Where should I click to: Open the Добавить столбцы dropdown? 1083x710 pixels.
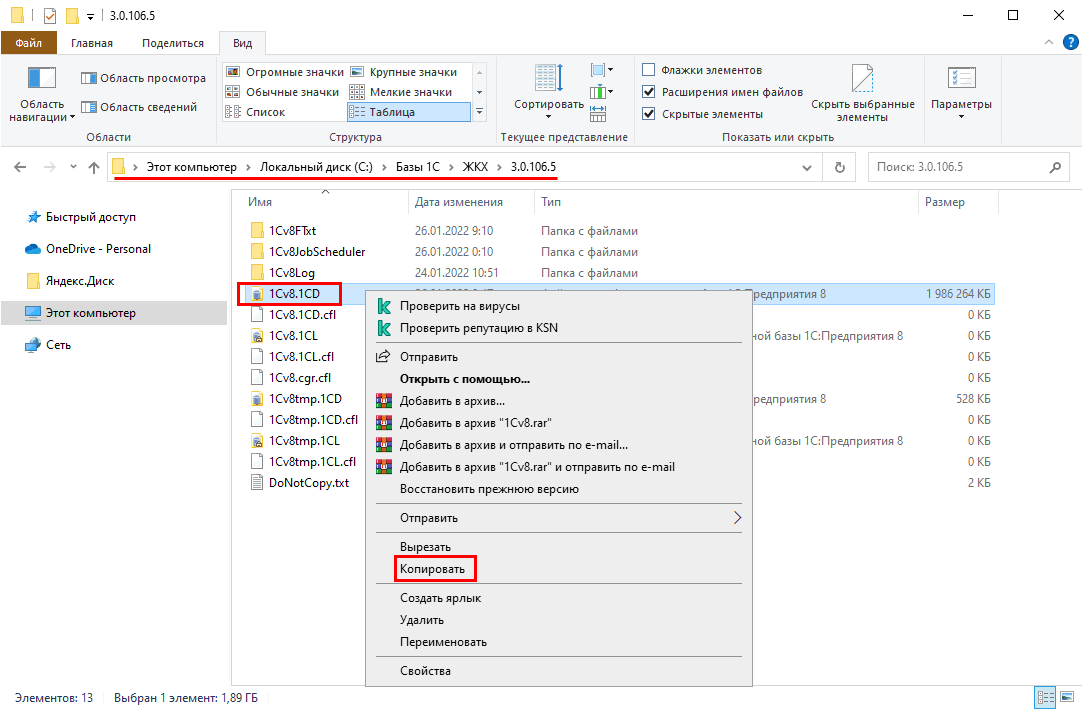click(602, 92)
